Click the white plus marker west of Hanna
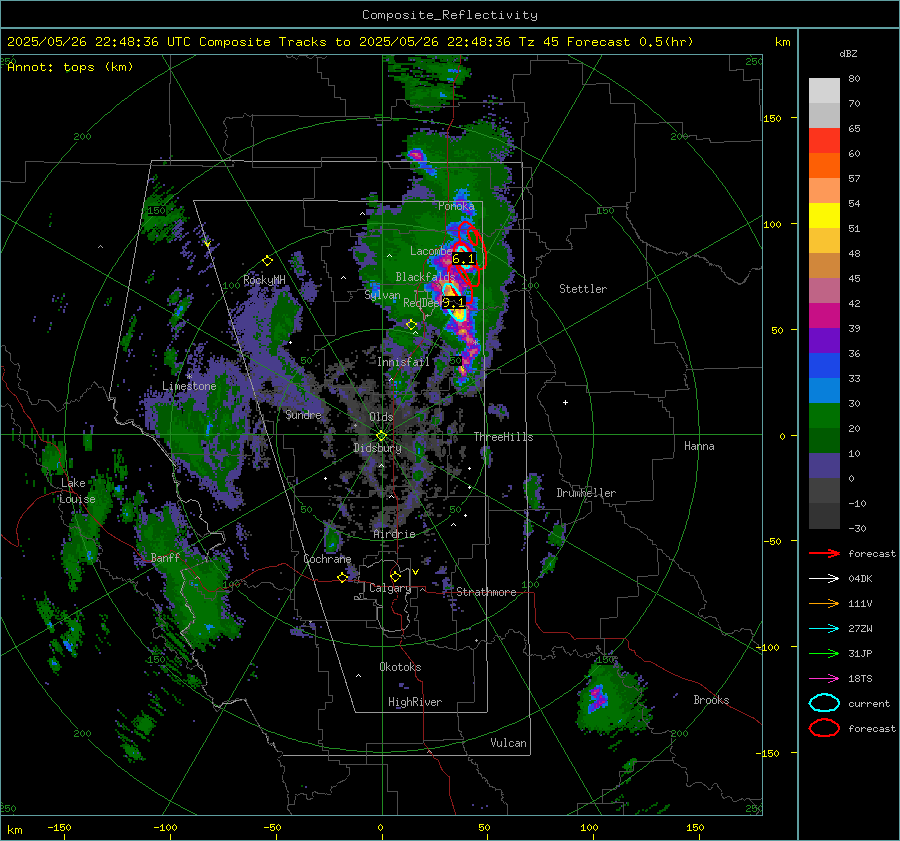Image resolution: width=900 pixels, height=841 pixels. [x=565, y=402]
